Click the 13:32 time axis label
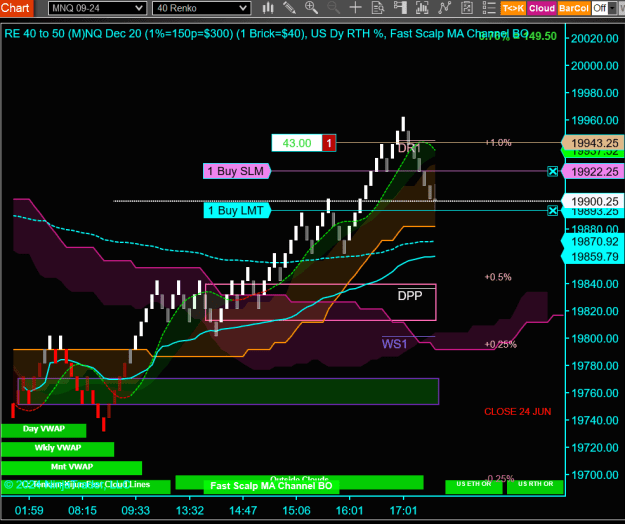Screen dimensions: 625x524 pyautogui.click(x=190, y=510)
